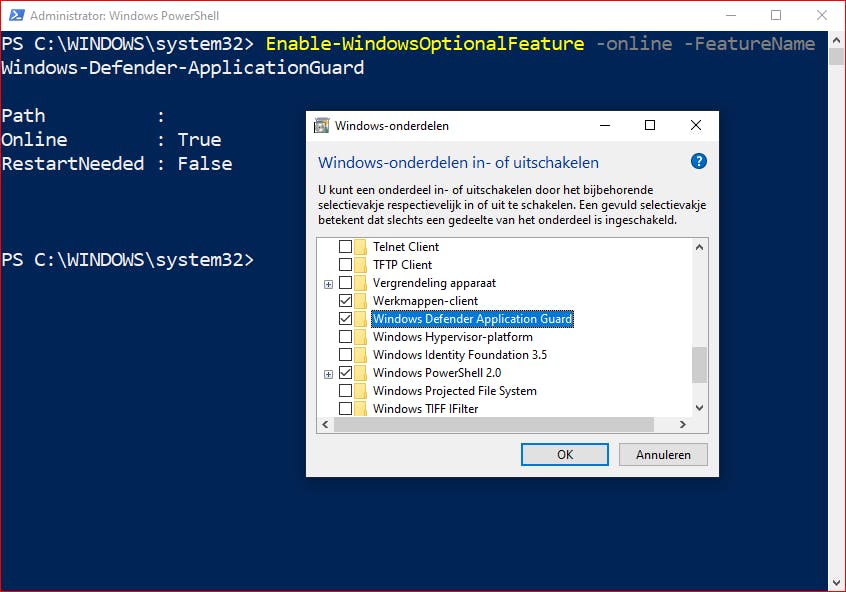Minimize the PowerShell window
Viewport: 846px width, 592px height.
[x=731, y=15]
